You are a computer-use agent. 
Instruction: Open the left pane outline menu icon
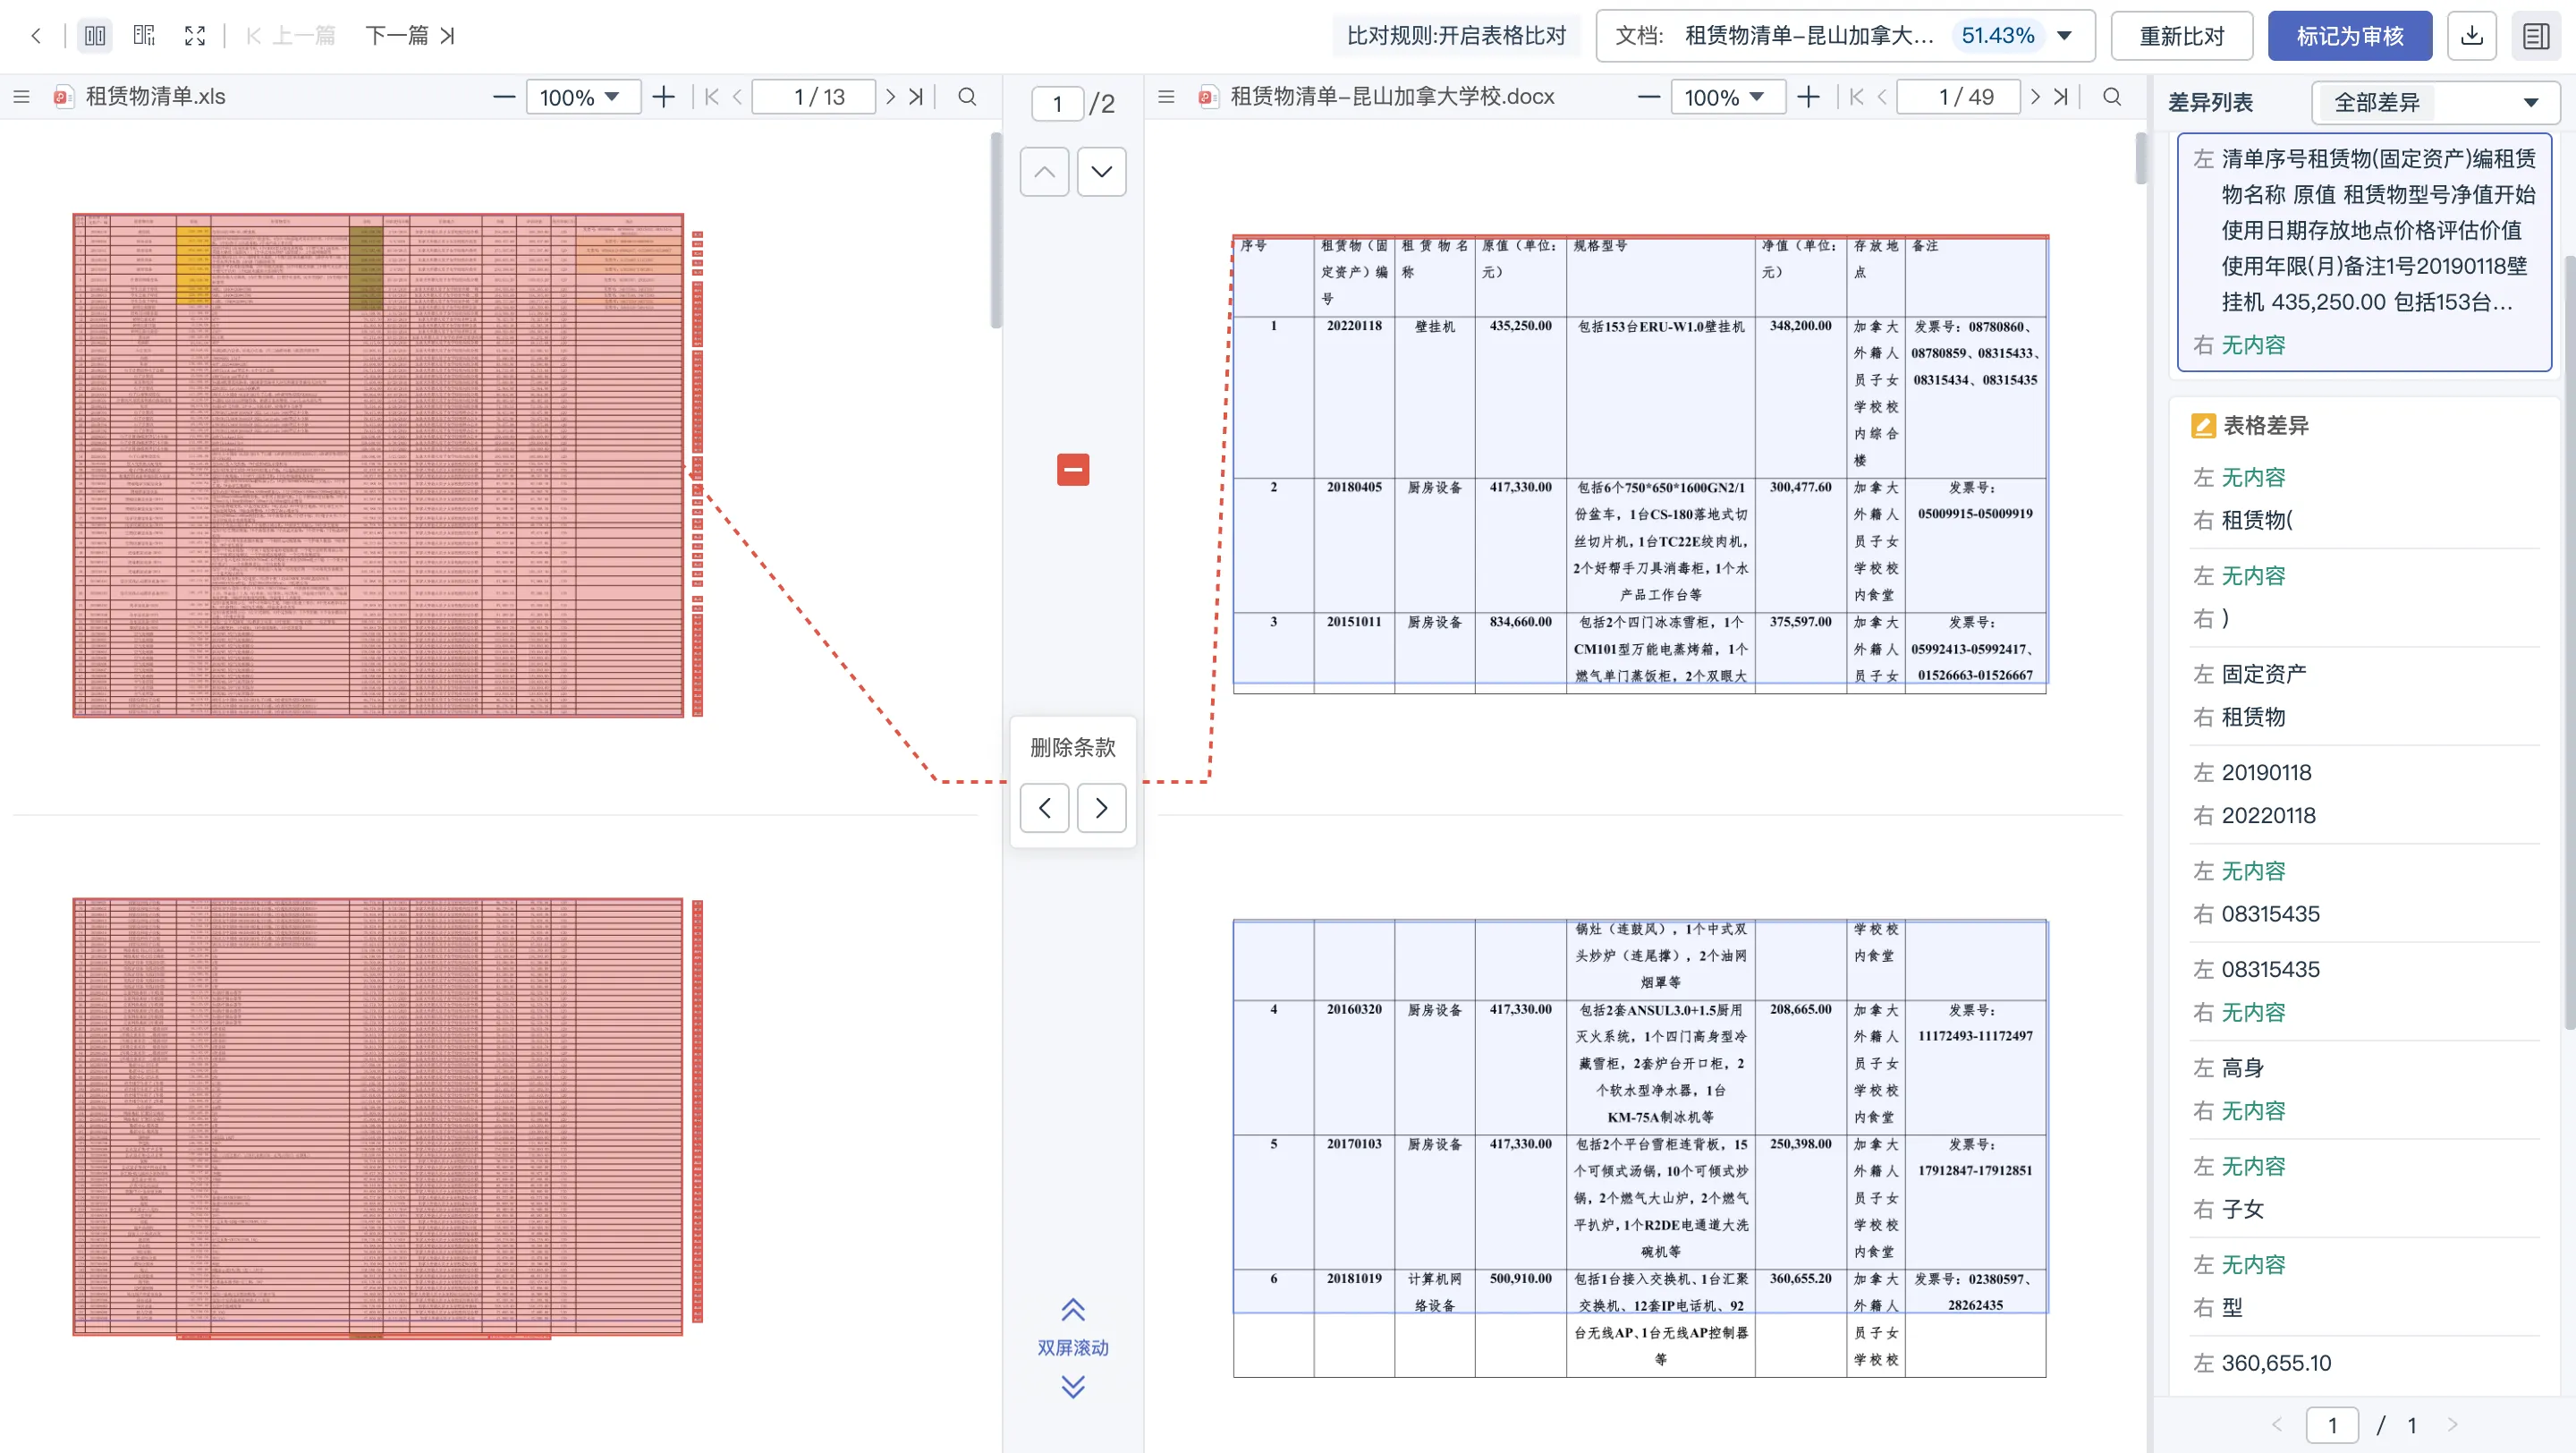pos(21,97)
